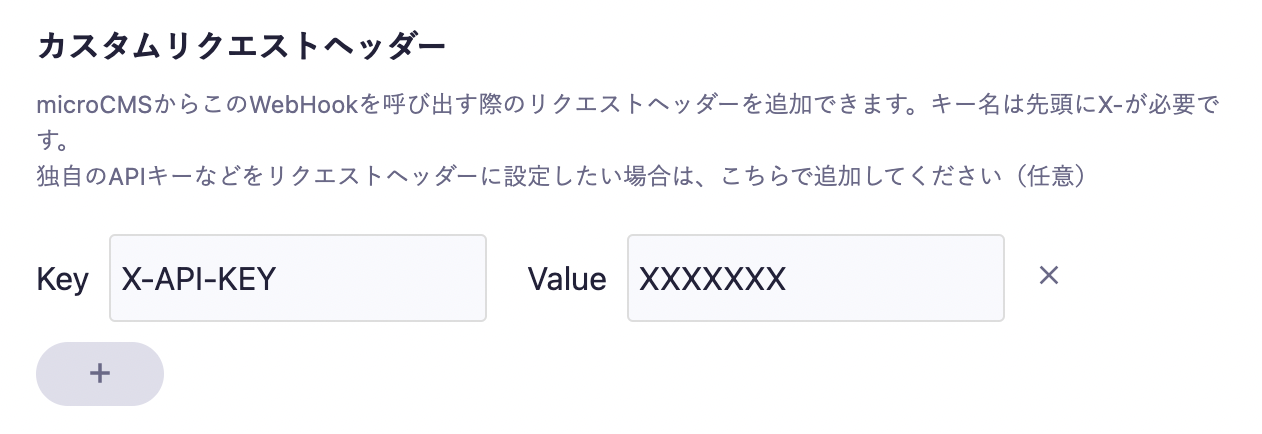1262x434 pixels.
Task: Add a new header with the plus button
Action: point(100,373)
